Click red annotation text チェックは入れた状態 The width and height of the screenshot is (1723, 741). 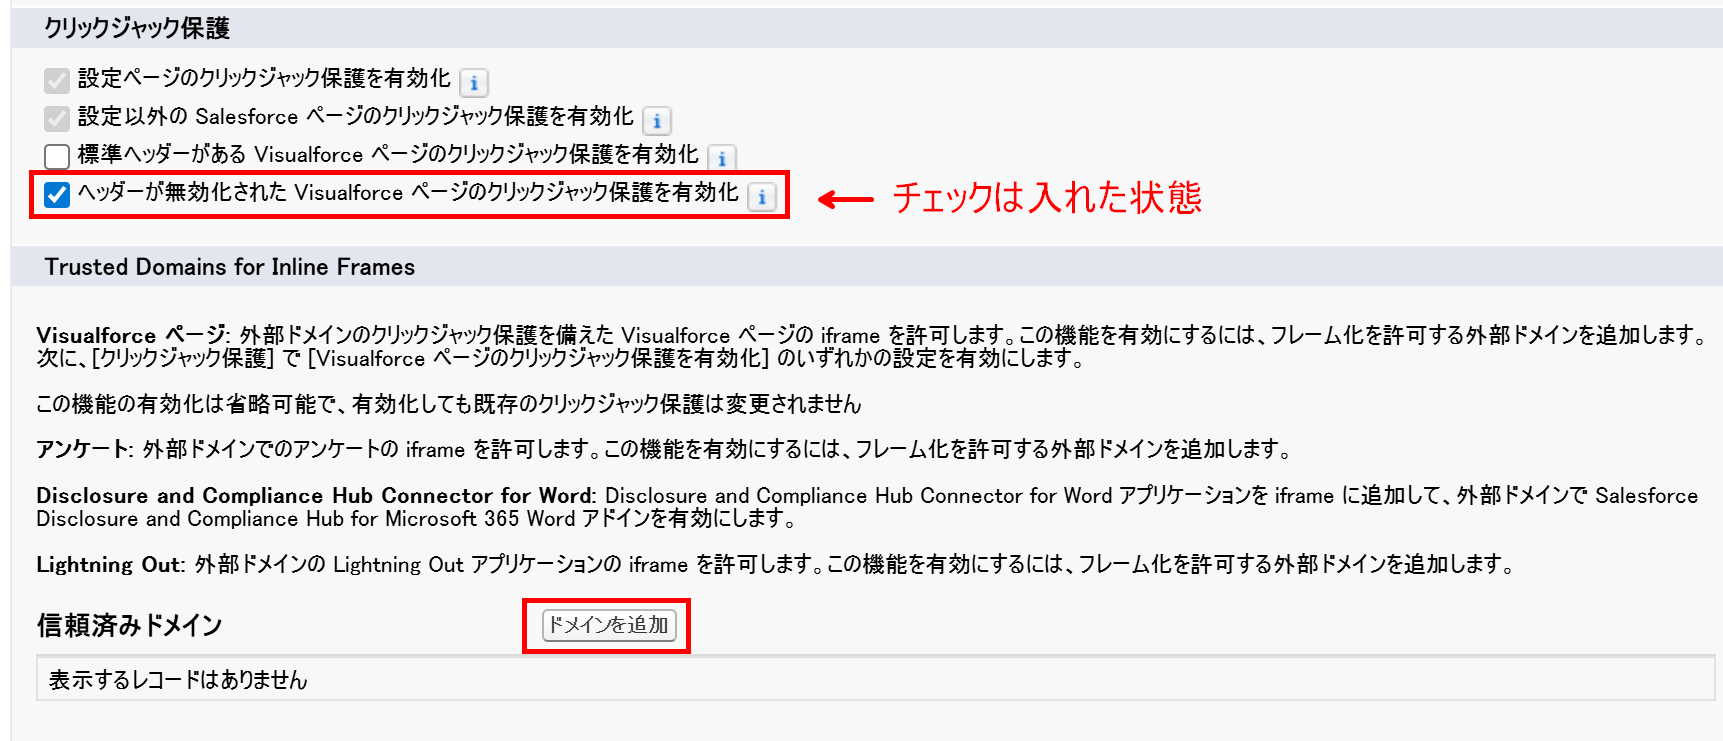click(1047, 197)
